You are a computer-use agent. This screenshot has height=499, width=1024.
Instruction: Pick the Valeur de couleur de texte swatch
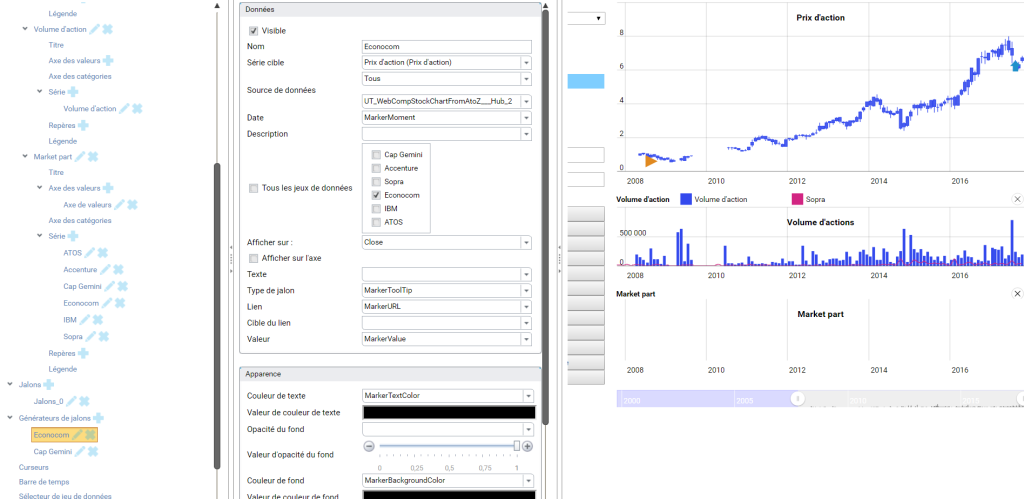[x=449, y=412]
